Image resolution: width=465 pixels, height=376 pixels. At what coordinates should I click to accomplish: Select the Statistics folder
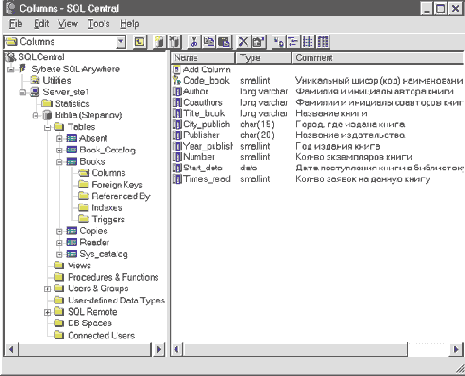65,103
